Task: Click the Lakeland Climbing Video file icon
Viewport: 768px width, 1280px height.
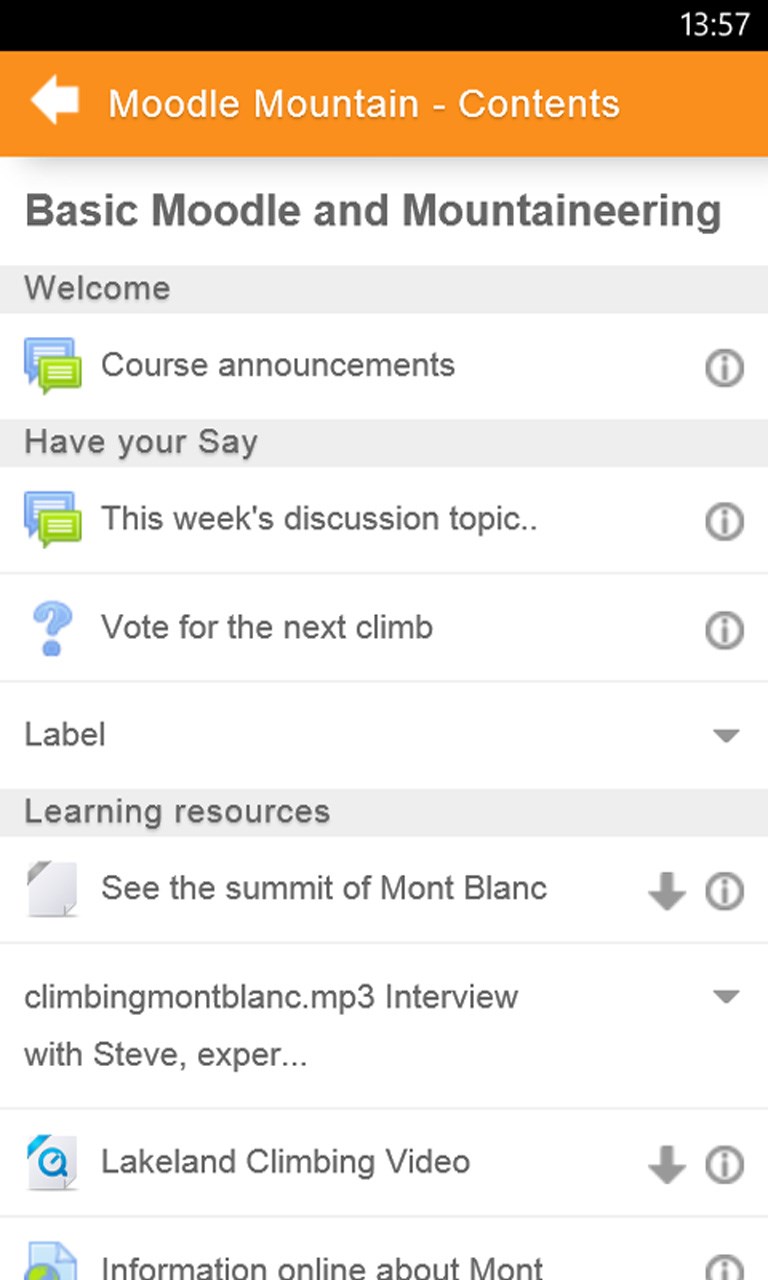Action: [x=52, y=1162]
